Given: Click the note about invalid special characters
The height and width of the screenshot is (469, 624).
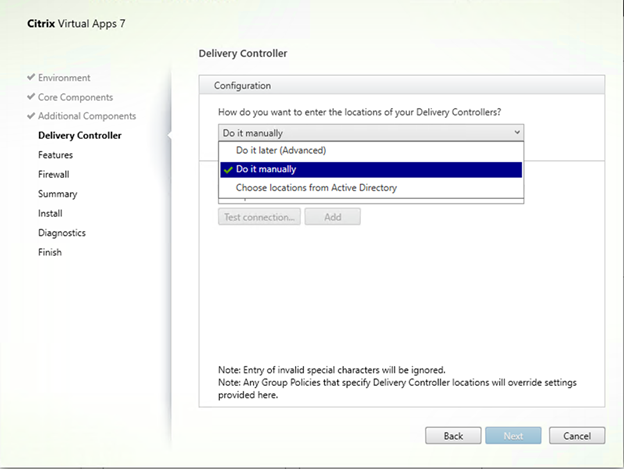Looking at the screenshot, I should (x=332, y=370).
